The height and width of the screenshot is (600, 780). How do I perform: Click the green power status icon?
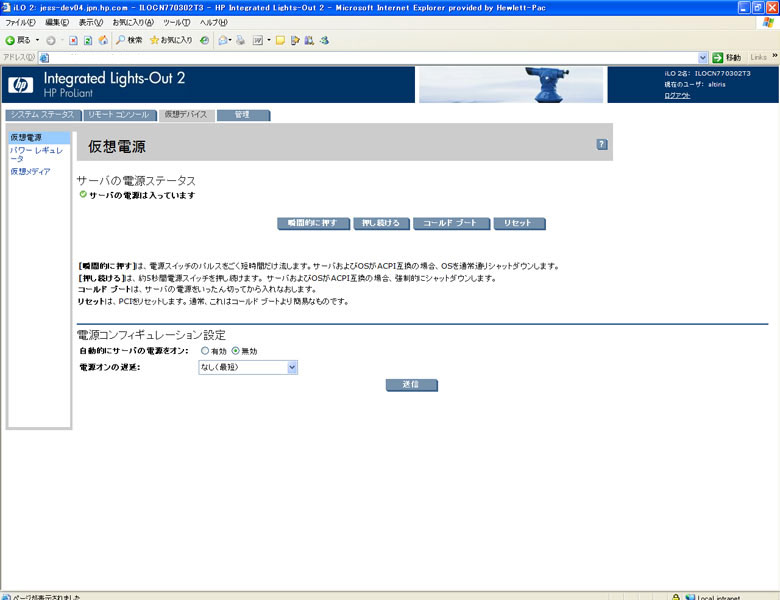pyautogui.click(x=83, y=195)
